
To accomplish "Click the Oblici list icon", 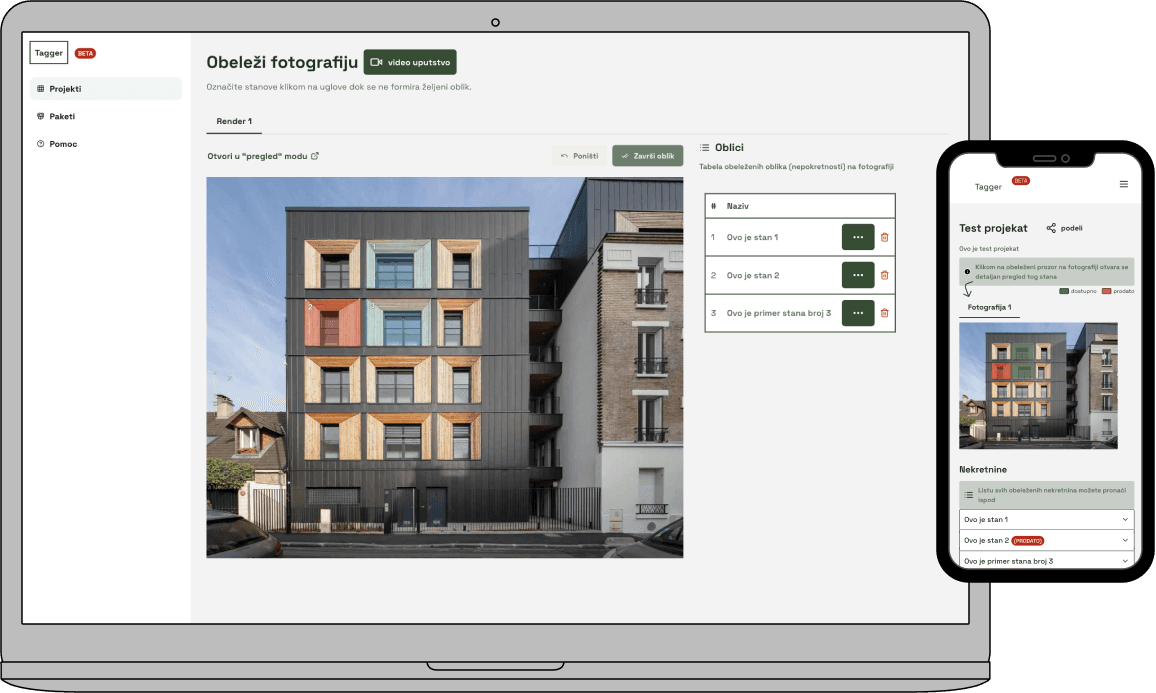I will pyautogui.click(x=704, y=147).
